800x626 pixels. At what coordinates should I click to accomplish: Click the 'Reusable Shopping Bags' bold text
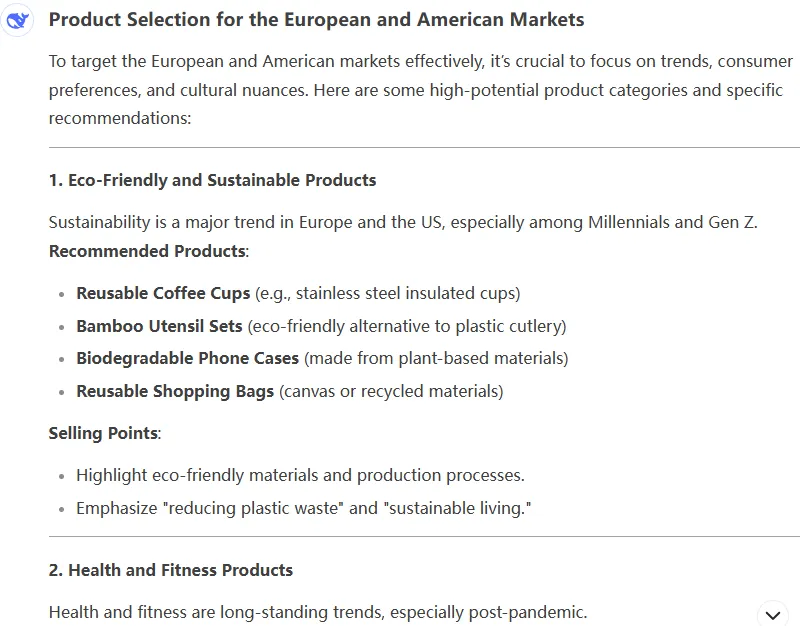coord(175,391)
